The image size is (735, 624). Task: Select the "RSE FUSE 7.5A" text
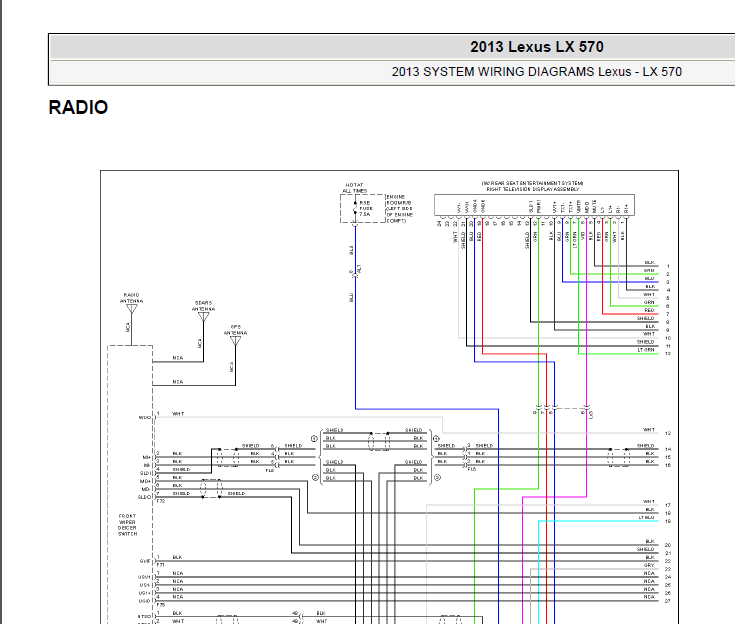pyautogui.click(x=365, y=209)
